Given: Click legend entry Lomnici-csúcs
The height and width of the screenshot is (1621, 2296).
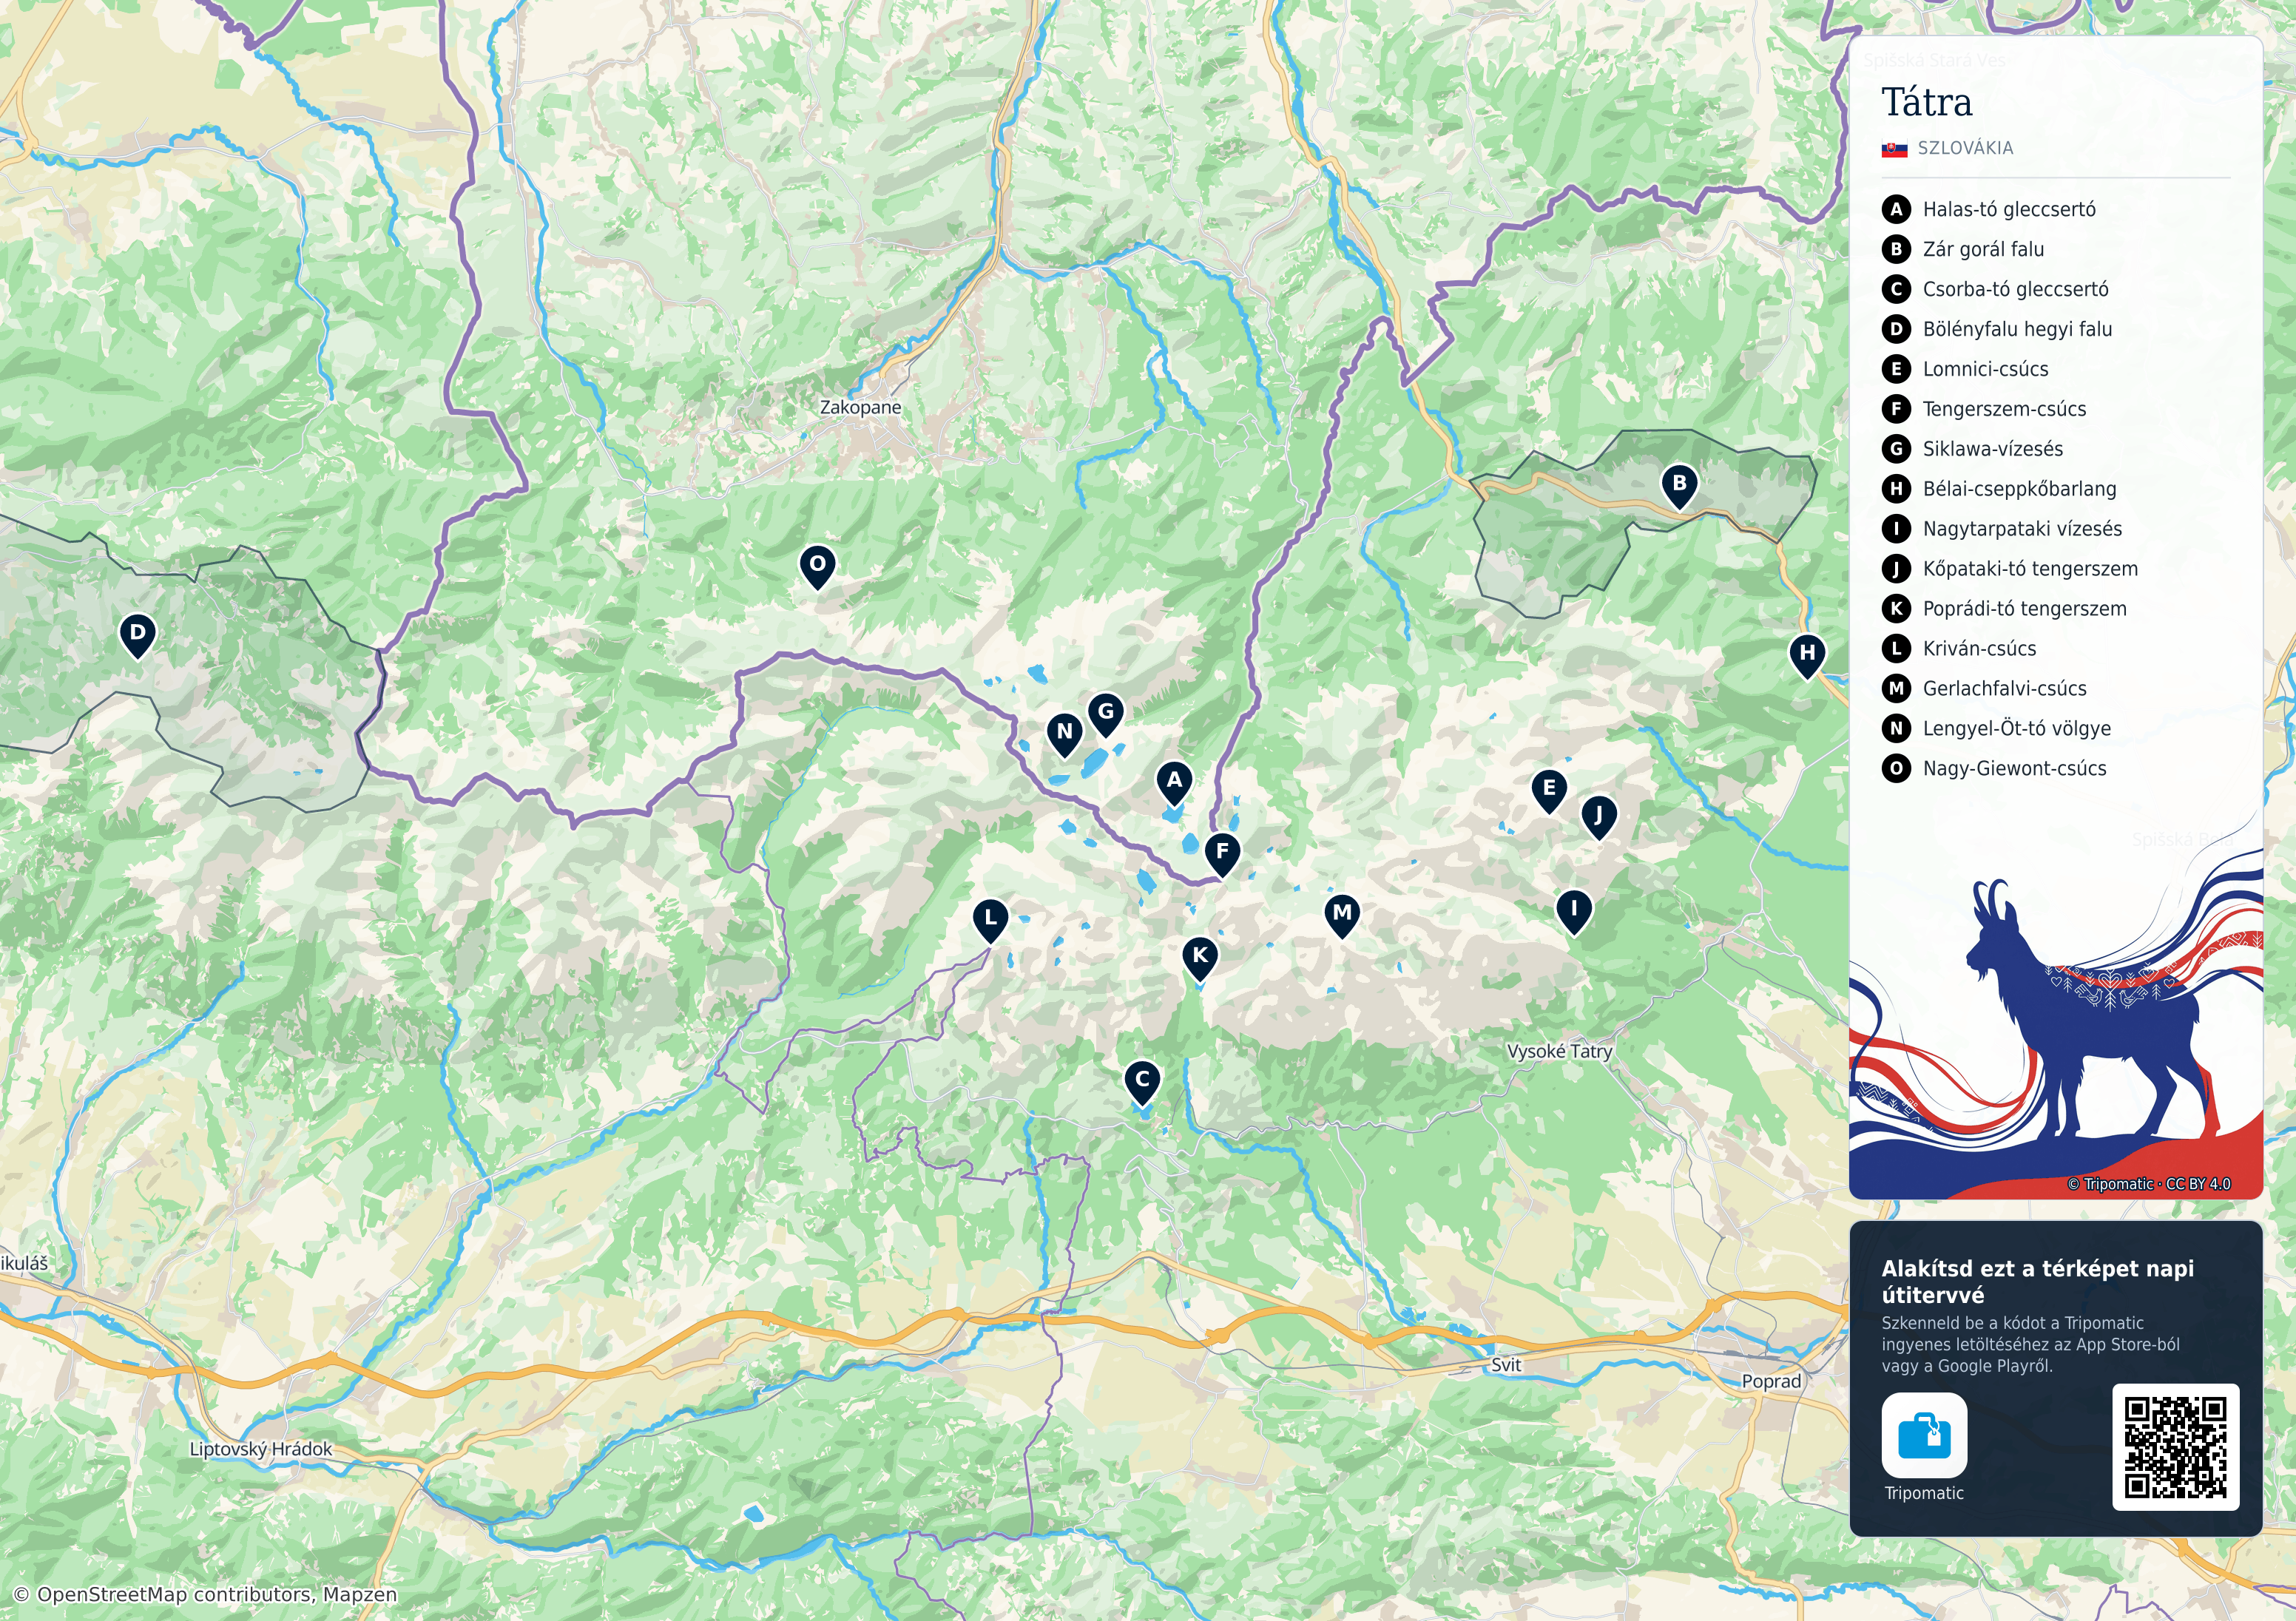Looking at the screenshot, I should 1965,369.
